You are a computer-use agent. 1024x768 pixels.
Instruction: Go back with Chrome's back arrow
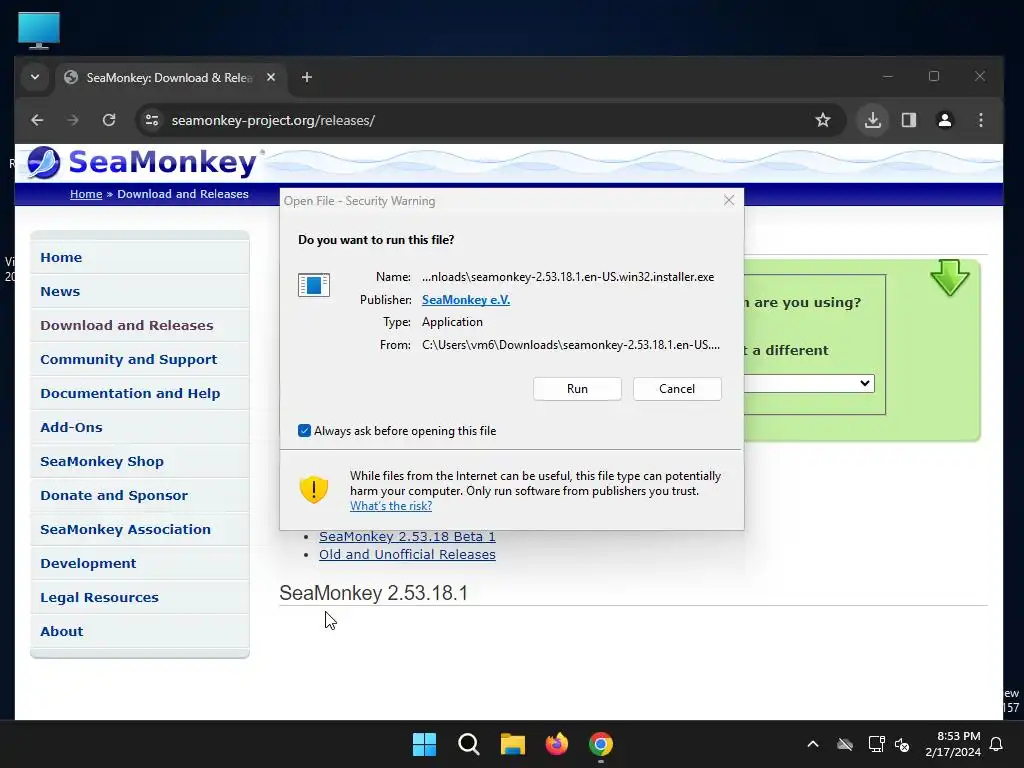pos(37,120)
